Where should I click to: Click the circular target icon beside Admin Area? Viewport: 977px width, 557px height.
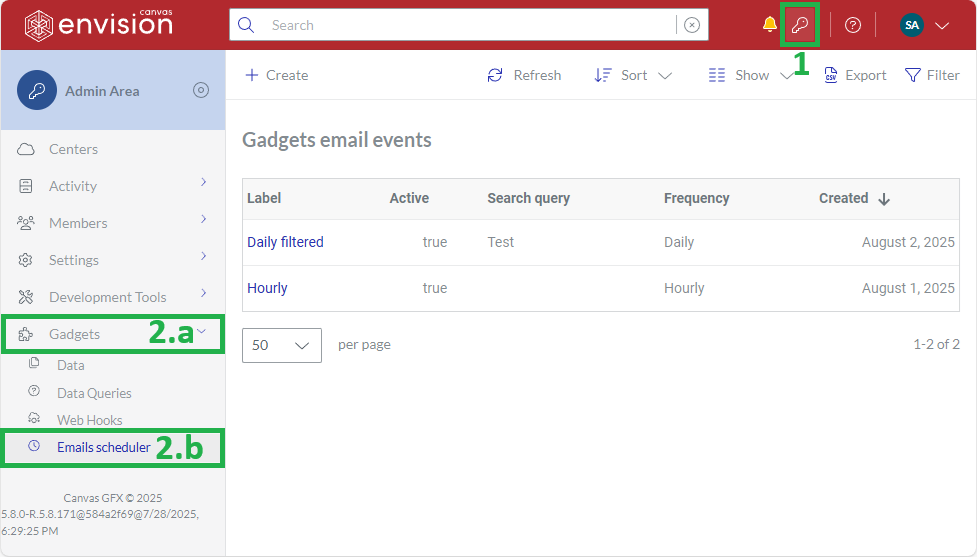pyautogui.click(x=201, y=90)
